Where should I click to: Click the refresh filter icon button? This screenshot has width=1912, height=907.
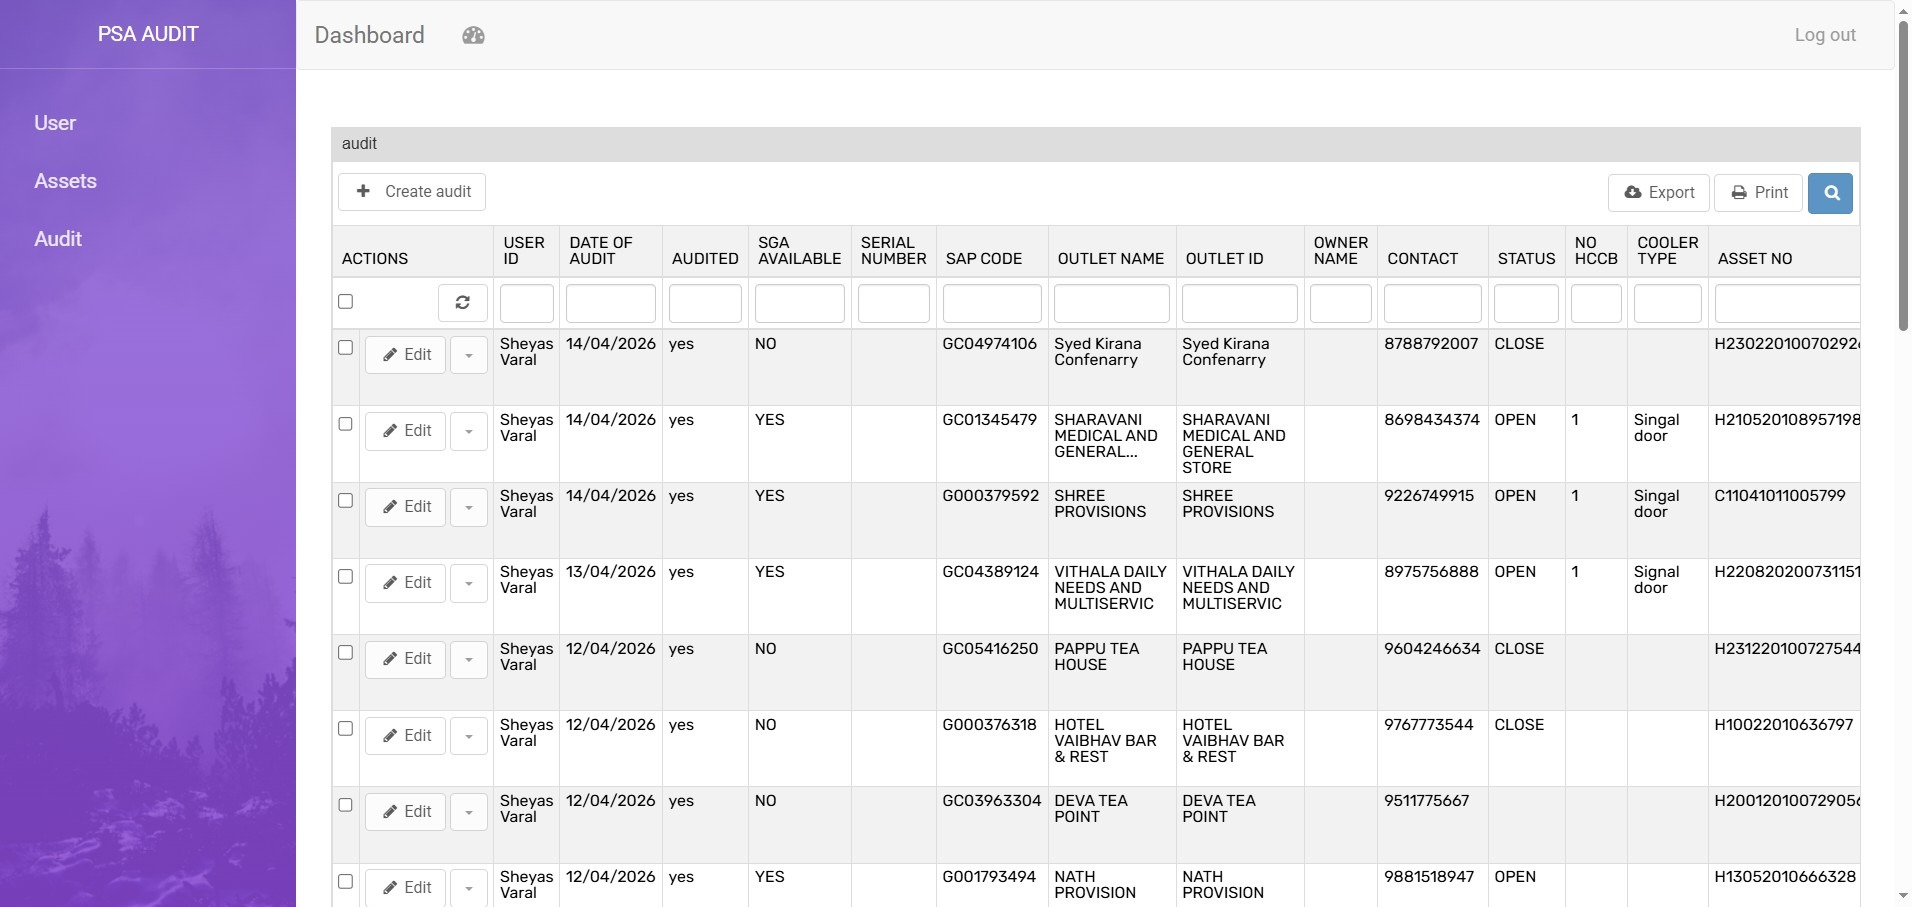[x=463, y=302]
